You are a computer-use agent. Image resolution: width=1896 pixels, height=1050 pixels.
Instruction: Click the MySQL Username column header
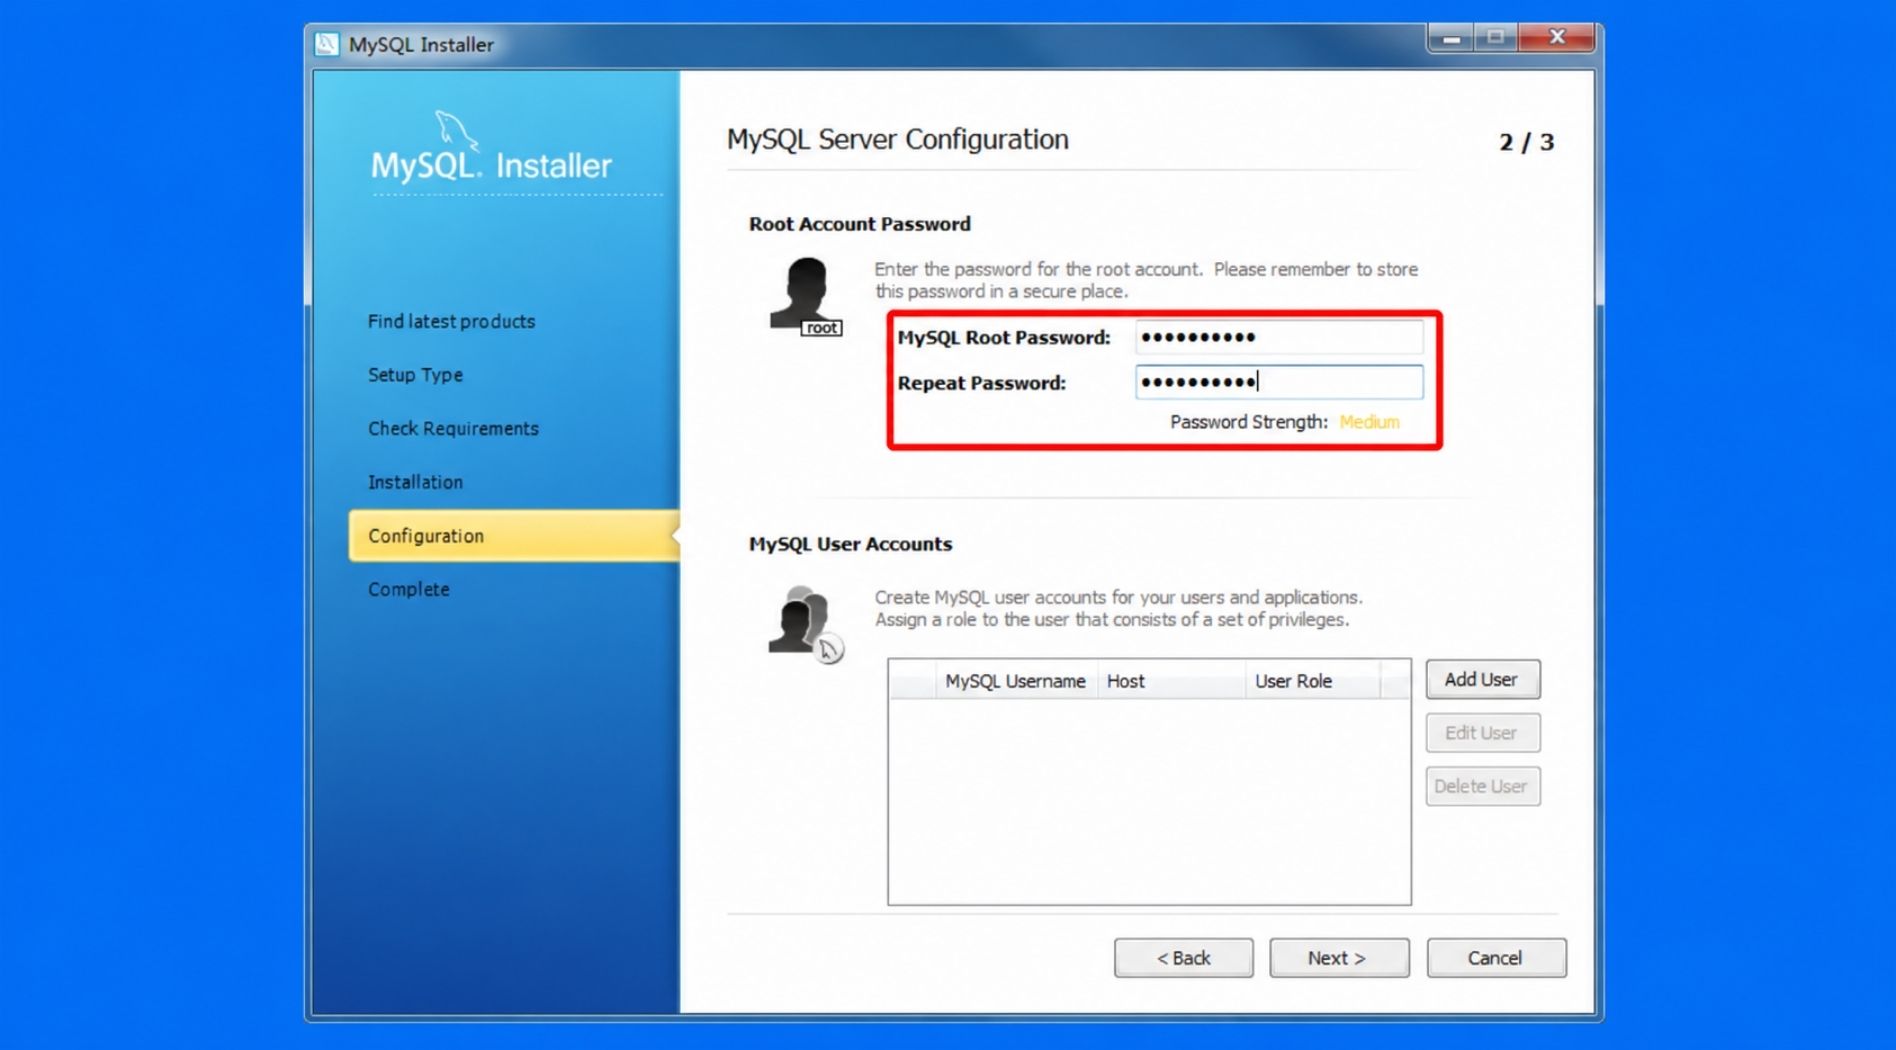tap(1015, 681)
